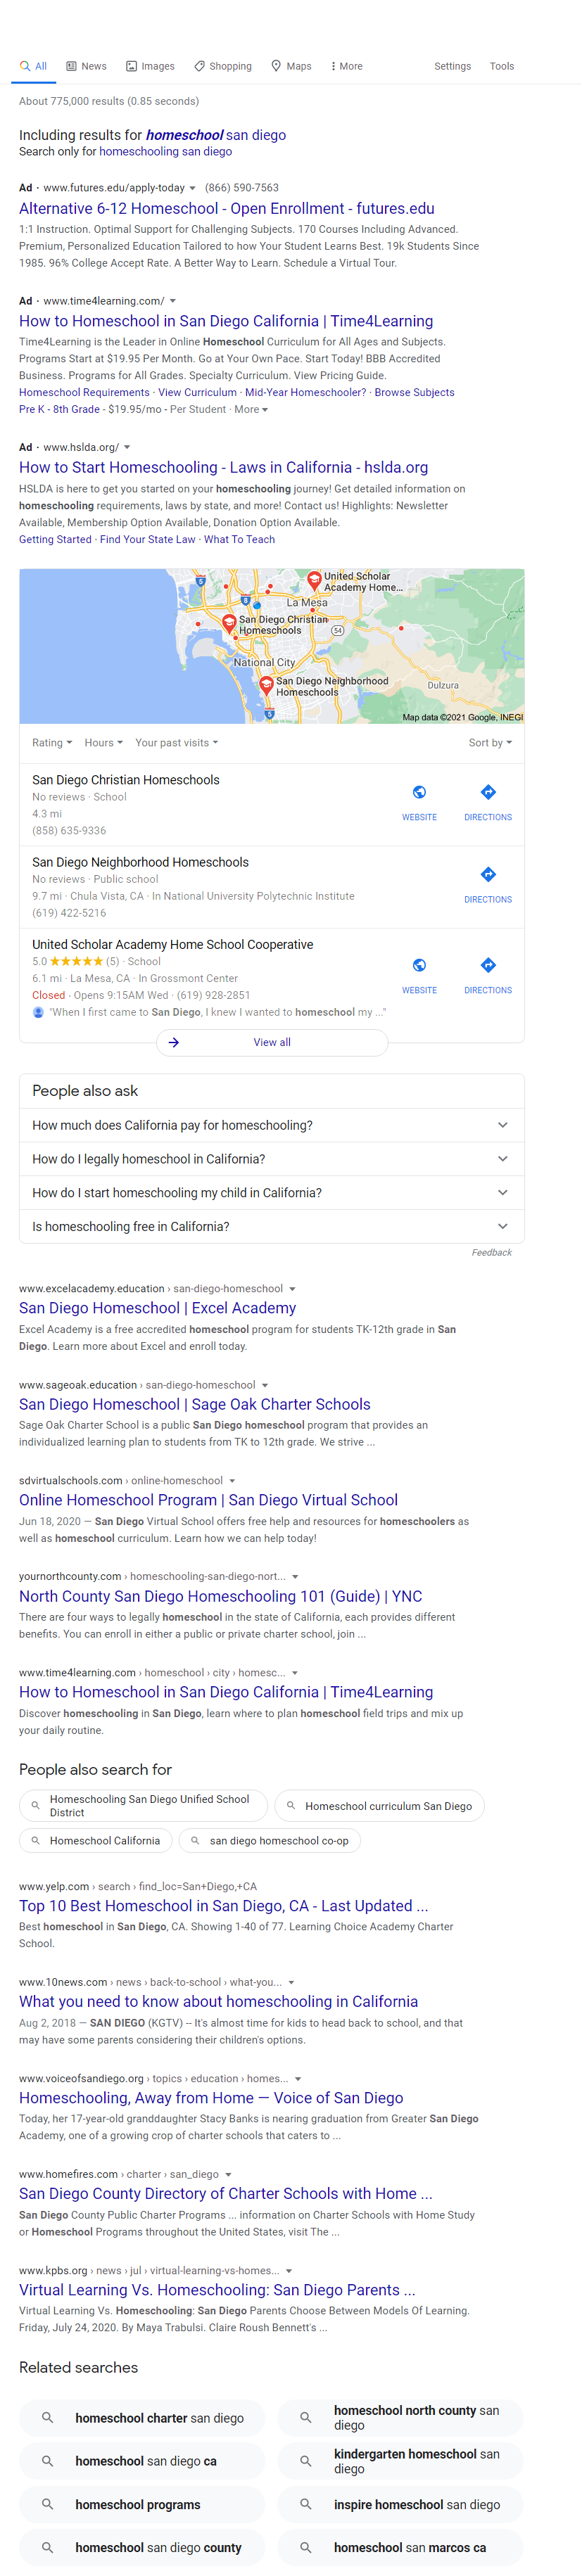
Task: Switch to the Shopping results tab
Action: [223, 66]
